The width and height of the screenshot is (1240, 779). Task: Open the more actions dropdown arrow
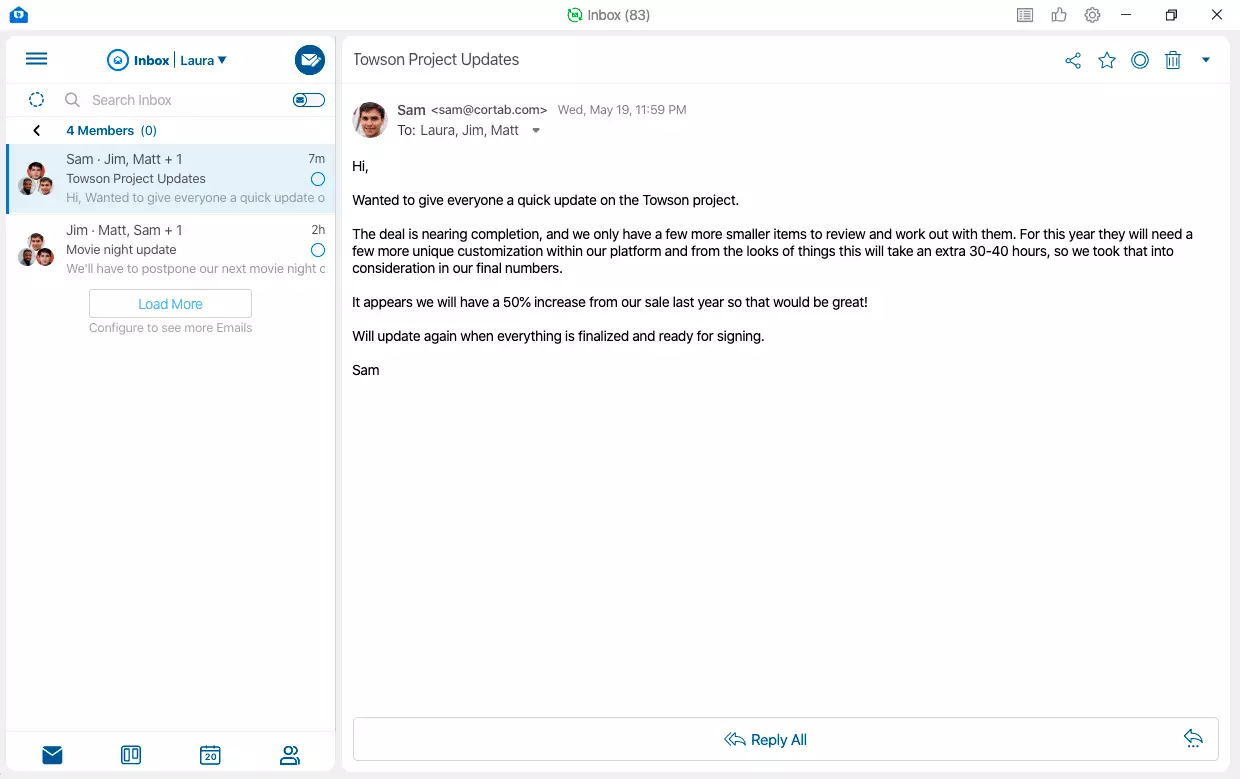(x=1206, y=60)
